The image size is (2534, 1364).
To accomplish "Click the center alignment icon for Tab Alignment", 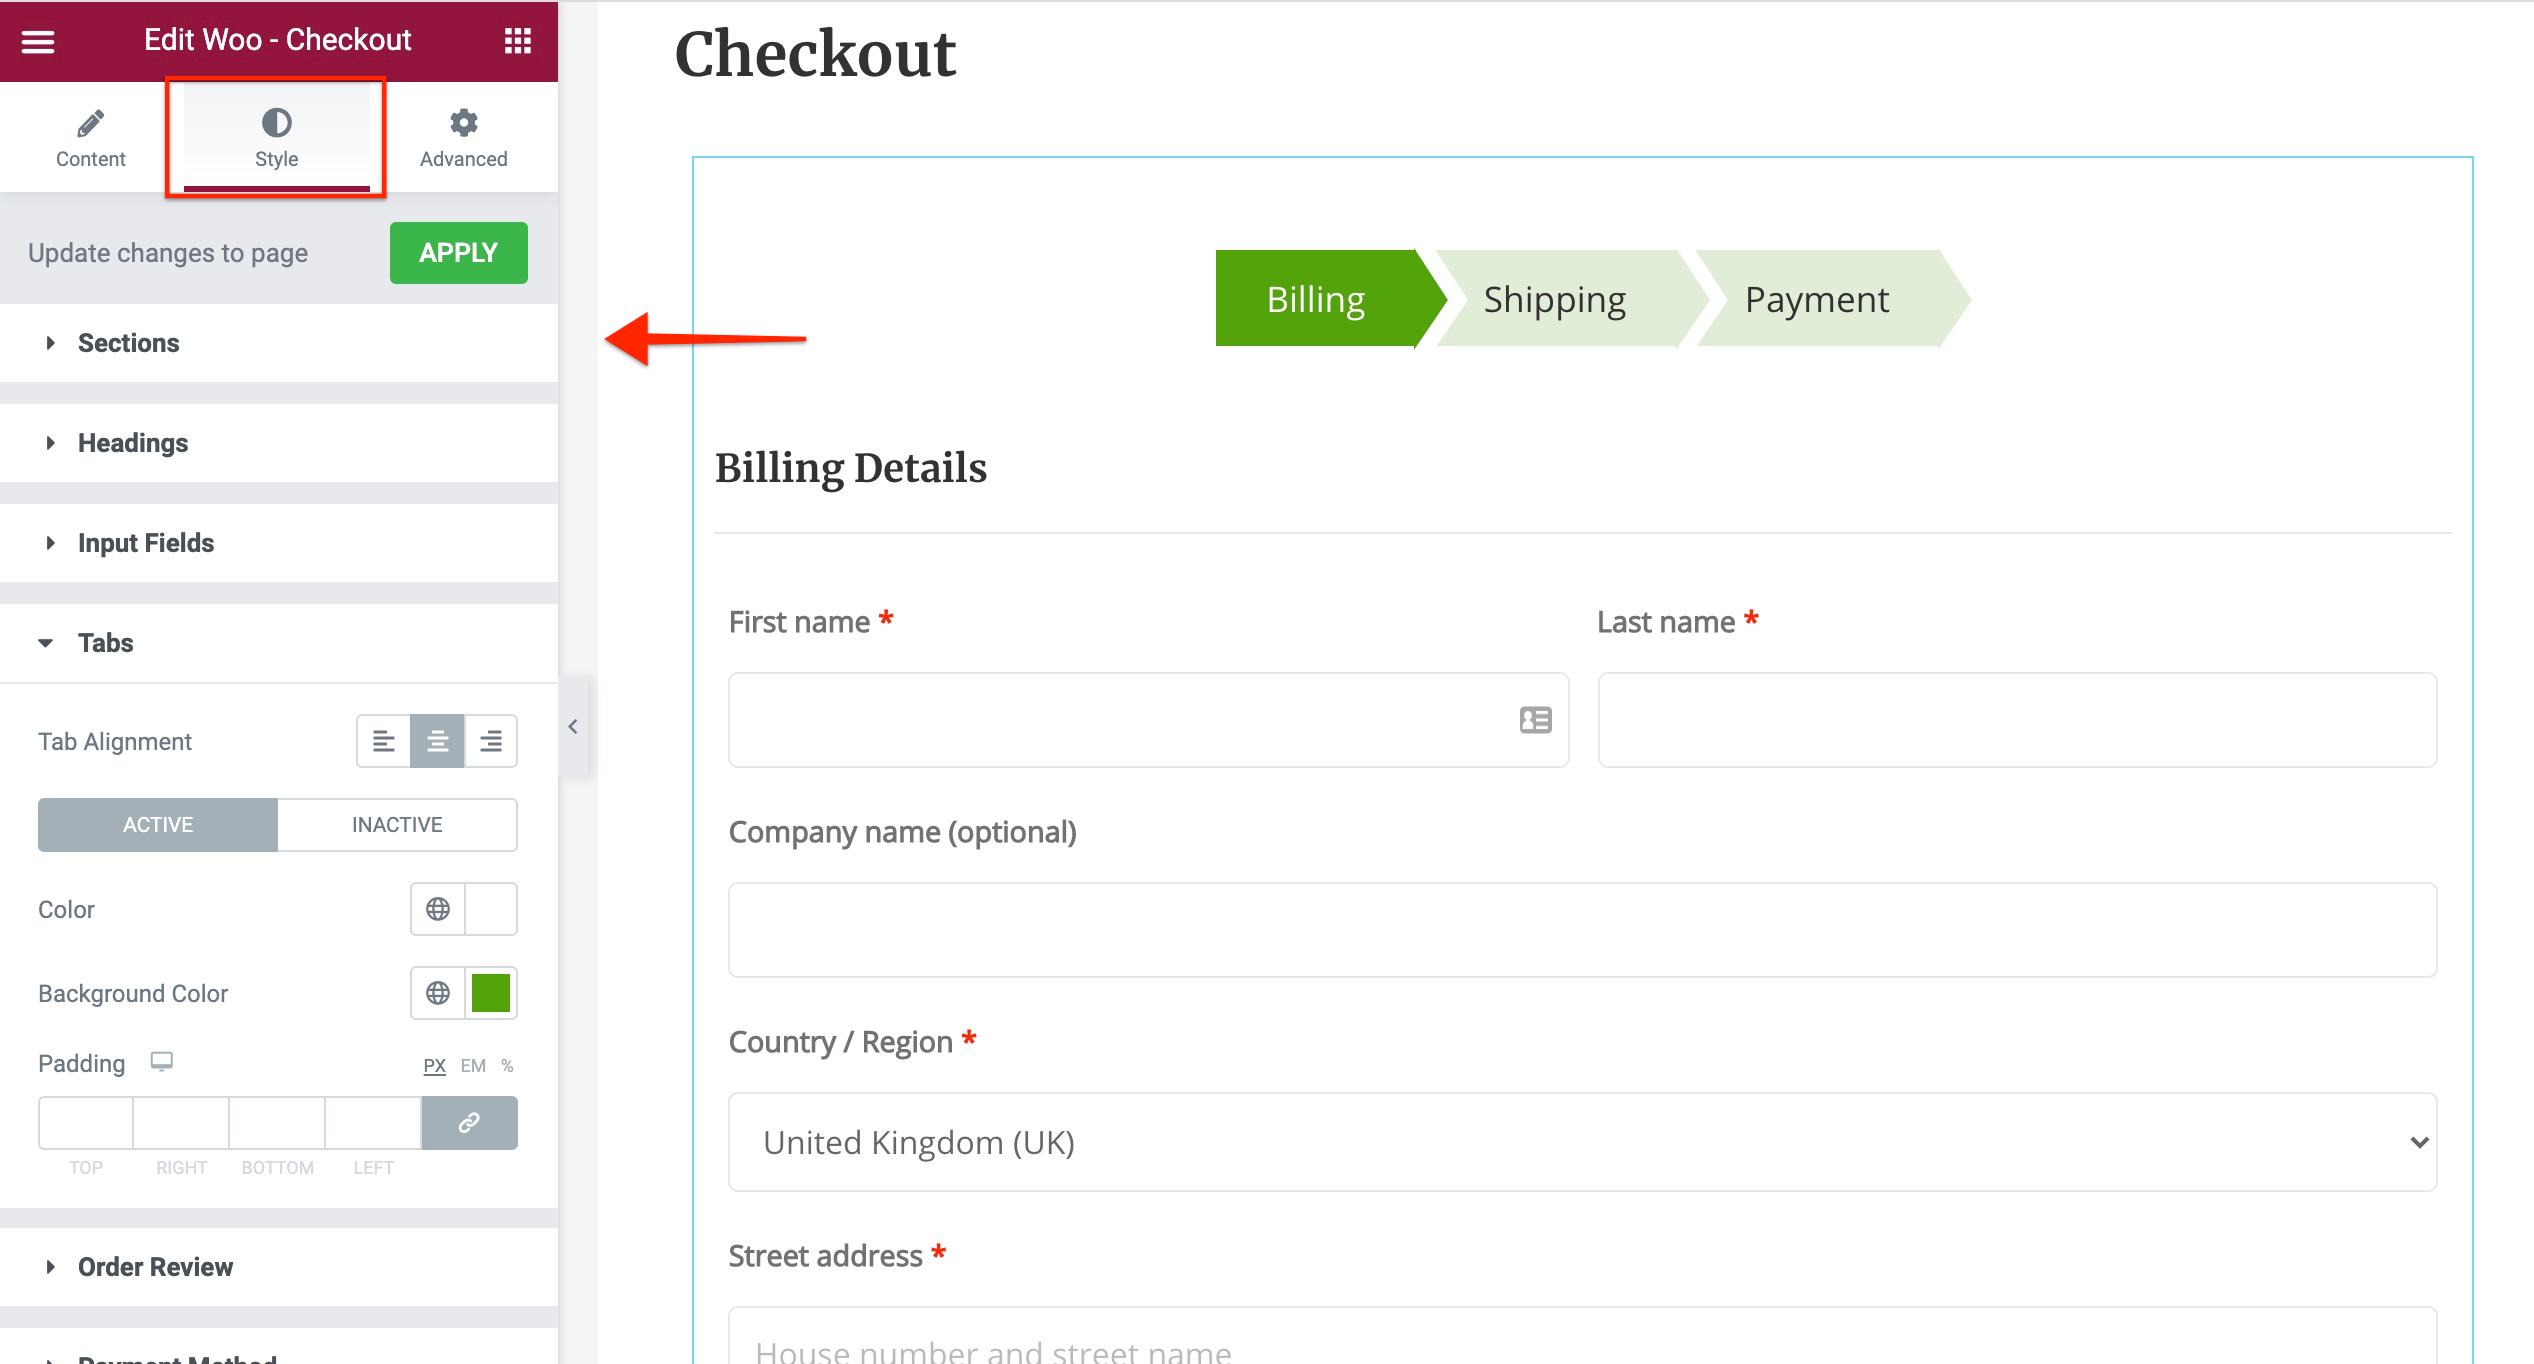I will coord(437,741).
